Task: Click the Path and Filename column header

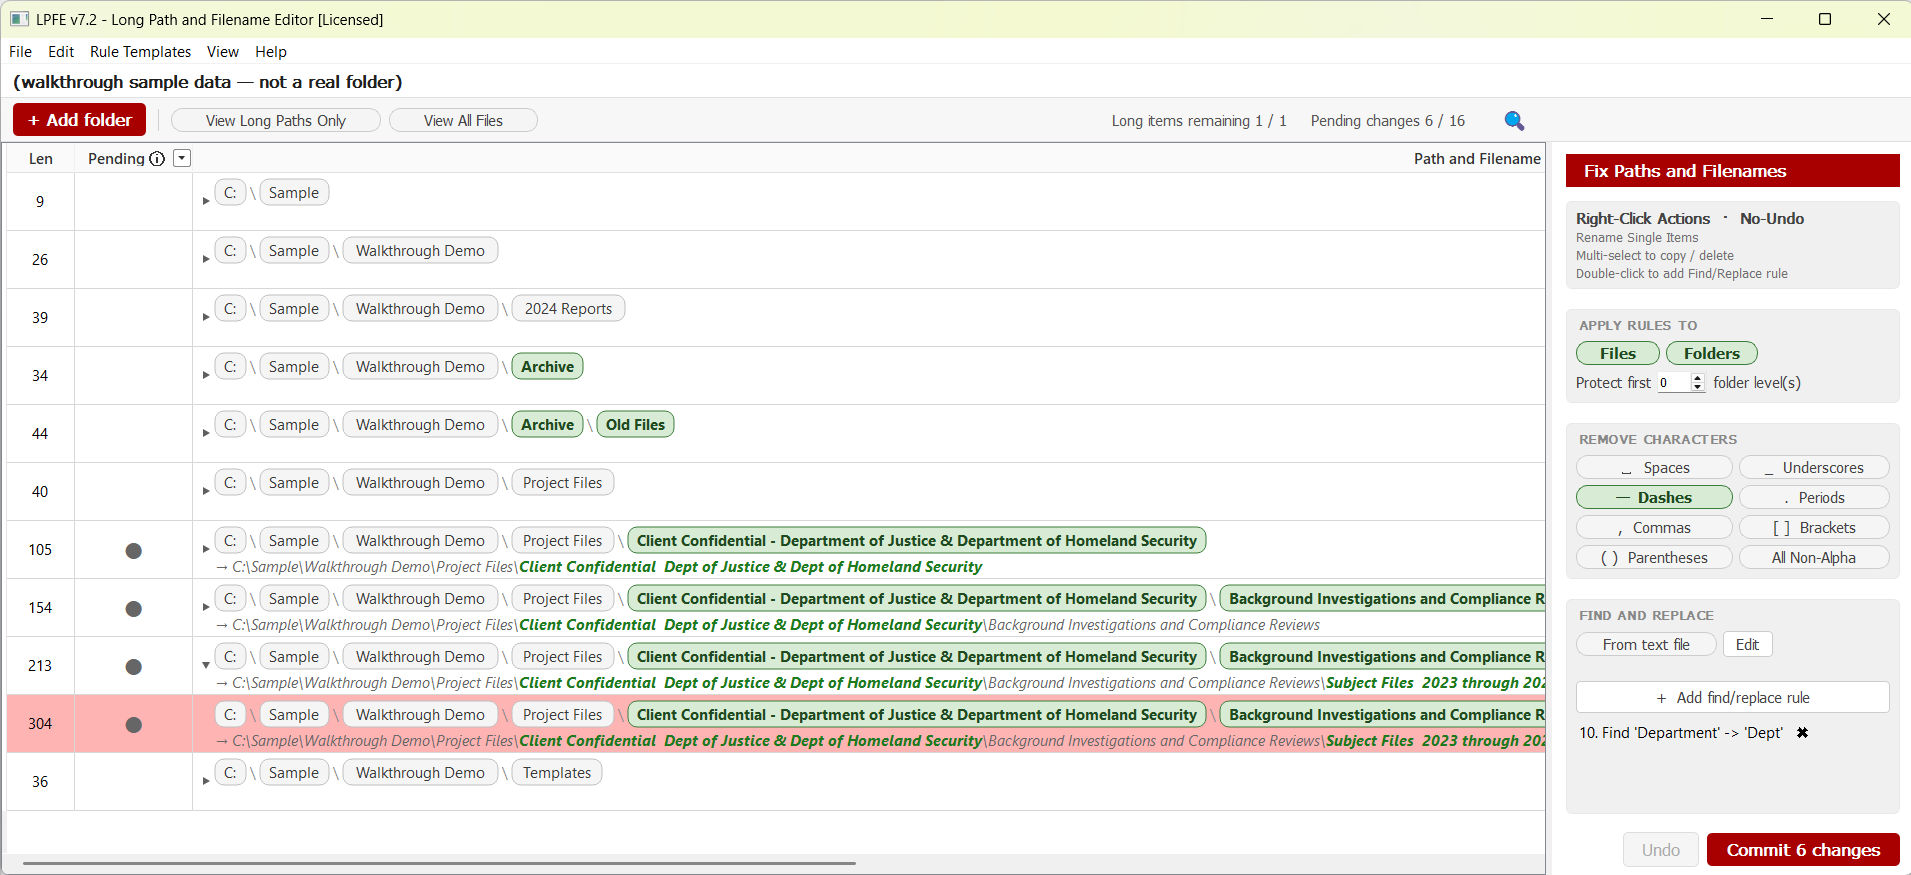Action: pos(1476,159)
